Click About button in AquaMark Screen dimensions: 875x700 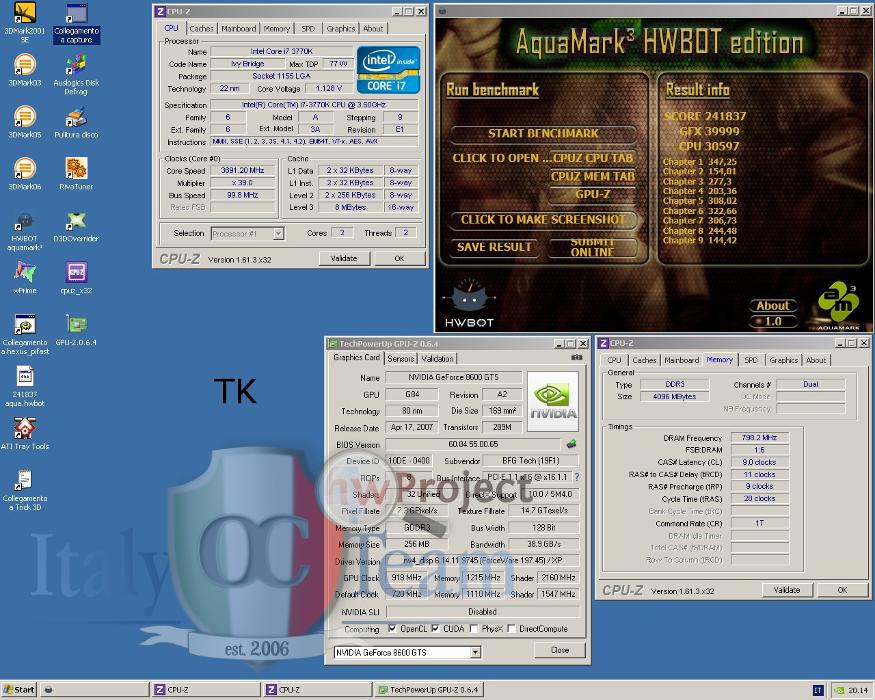coord(773,305)
